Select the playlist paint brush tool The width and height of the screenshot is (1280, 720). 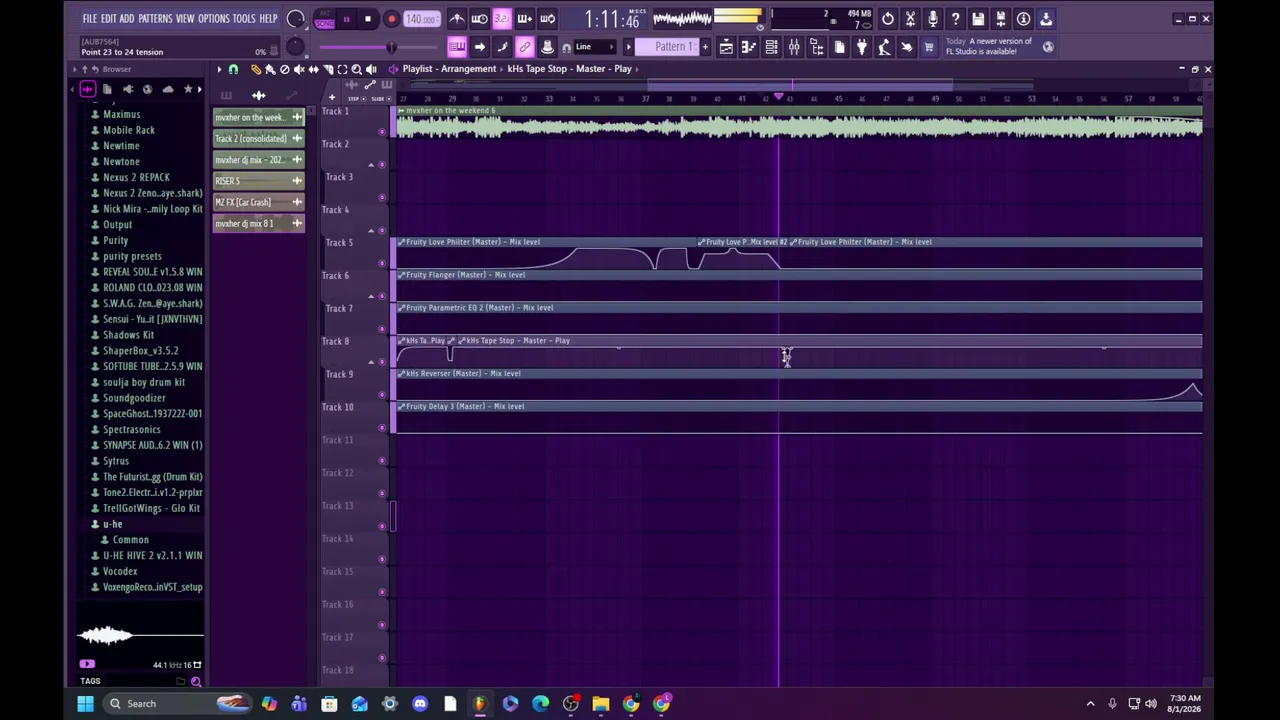[x=270, y=69]
